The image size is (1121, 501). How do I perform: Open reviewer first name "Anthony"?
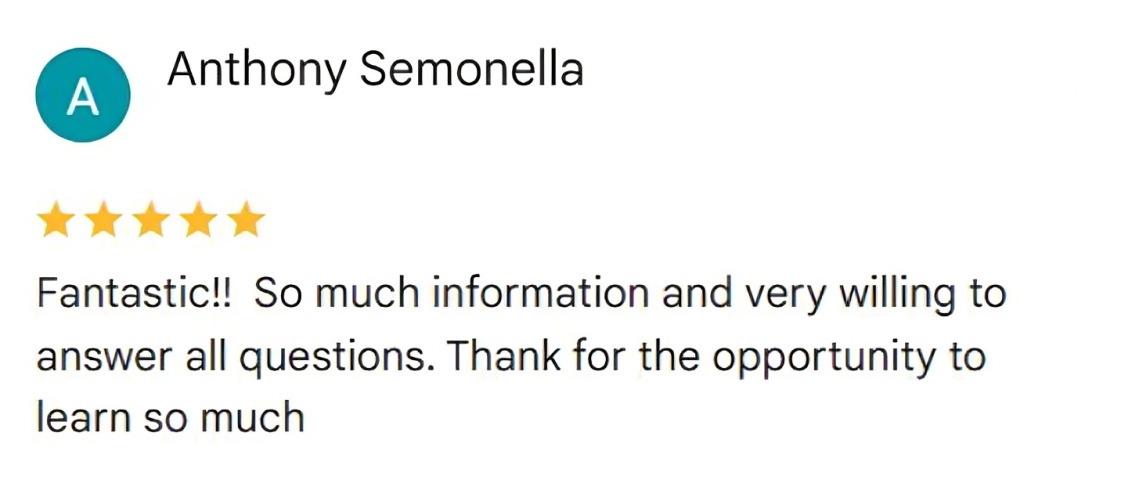point(256,70)
